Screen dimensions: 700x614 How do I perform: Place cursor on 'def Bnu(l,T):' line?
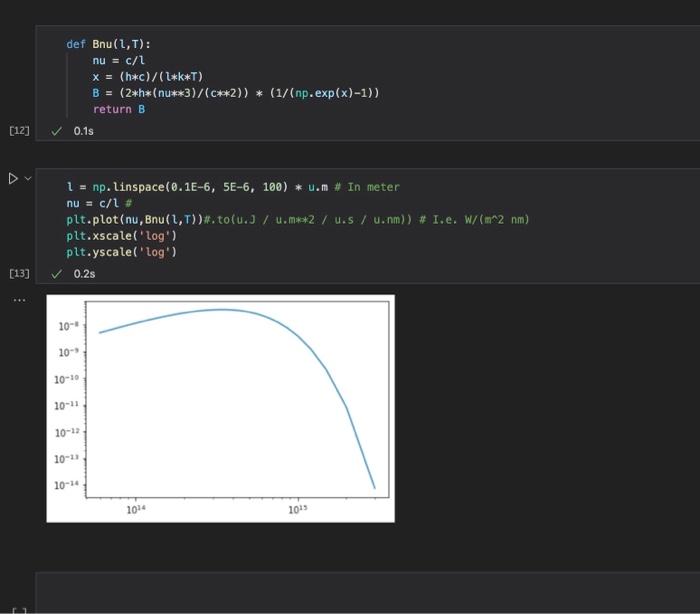[x=108, y=44]
